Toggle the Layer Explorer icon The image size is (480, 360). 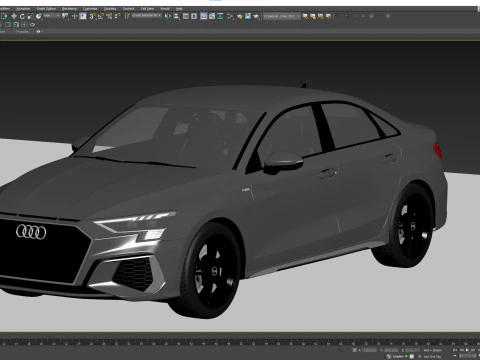click(x=194, y=16)
